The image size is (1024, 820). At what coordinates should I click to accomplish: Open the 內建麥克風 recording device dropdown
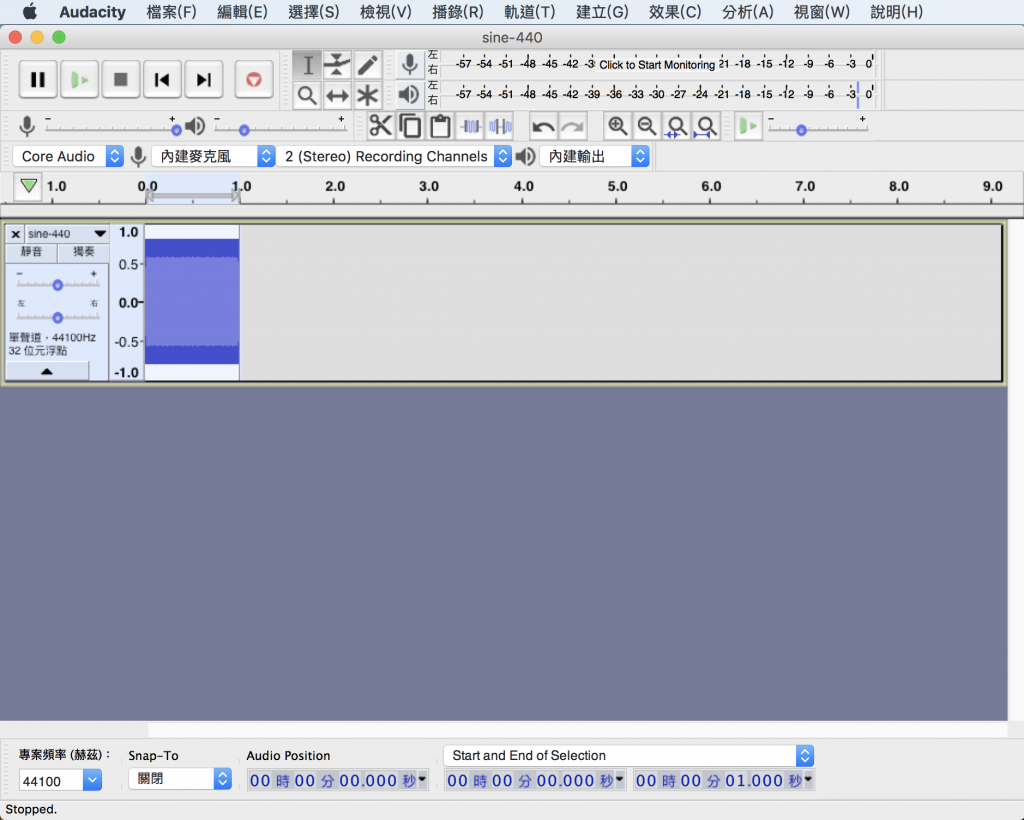[213, 156]
